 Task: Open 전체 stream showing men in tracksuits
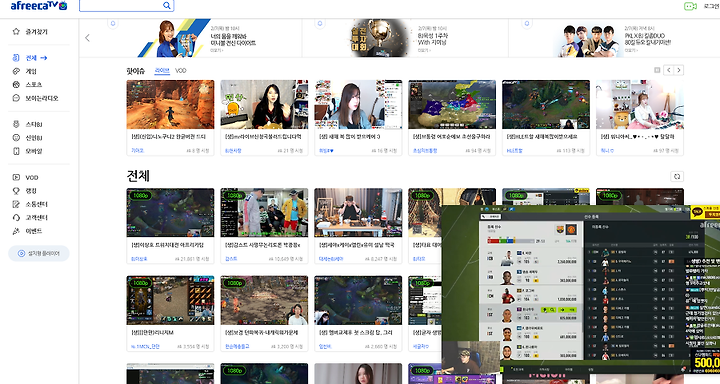tap(264, 213)
